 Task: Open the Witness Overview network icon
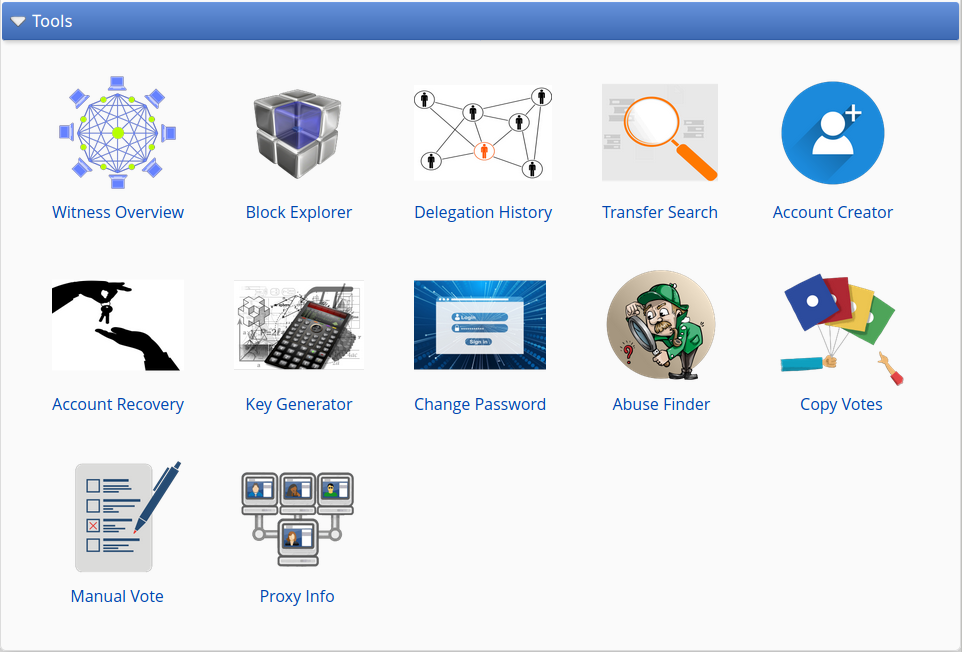pos(118,132)
